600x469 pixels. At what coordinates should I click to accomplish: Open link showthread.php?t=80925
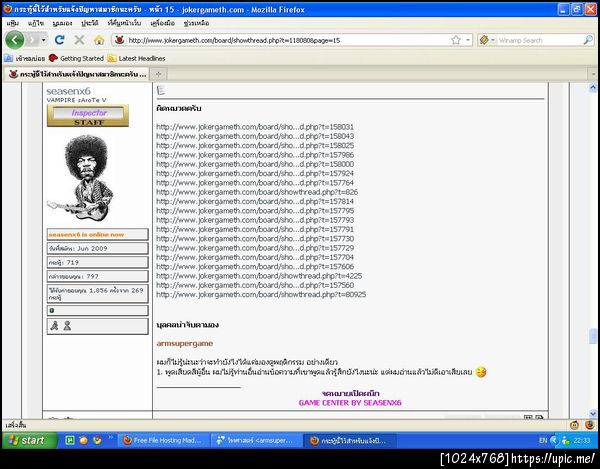pyautogui.click(x=261, y=295)
